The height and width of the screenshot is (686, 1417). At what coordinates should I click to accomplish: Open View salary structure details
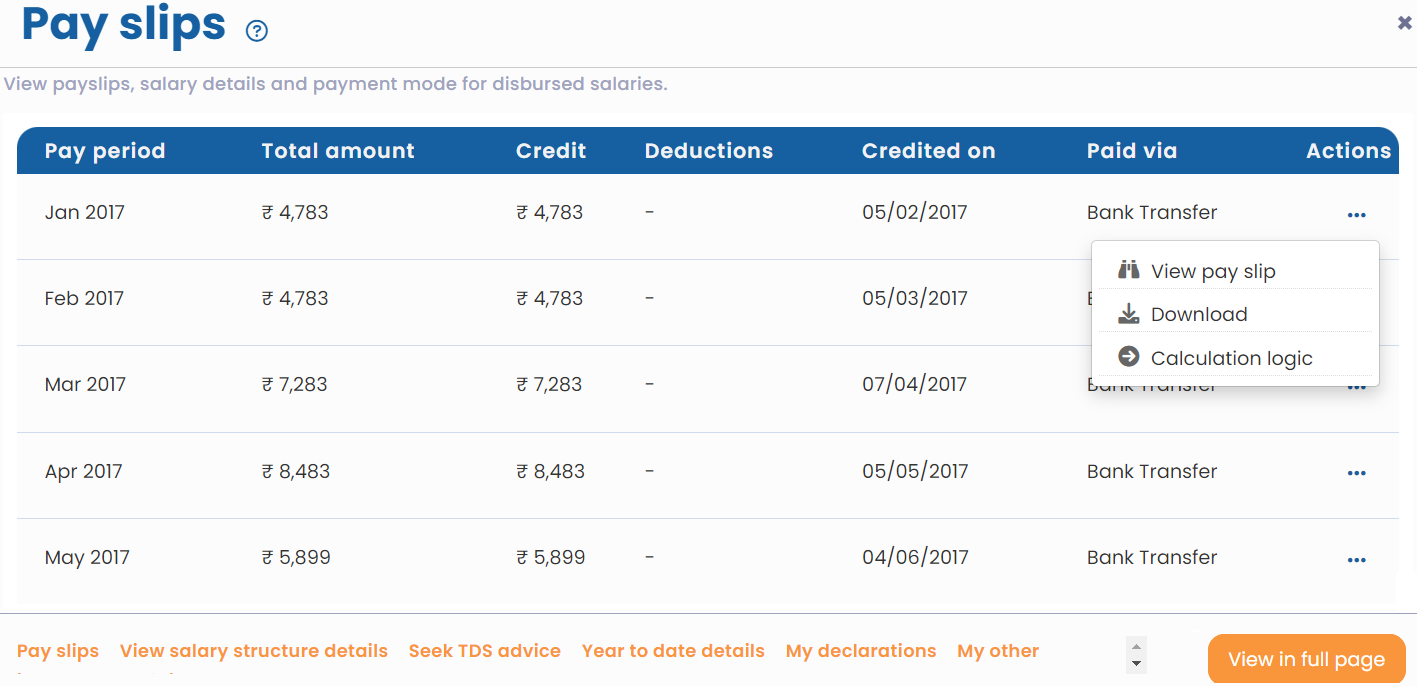click(x=253, y=650)
